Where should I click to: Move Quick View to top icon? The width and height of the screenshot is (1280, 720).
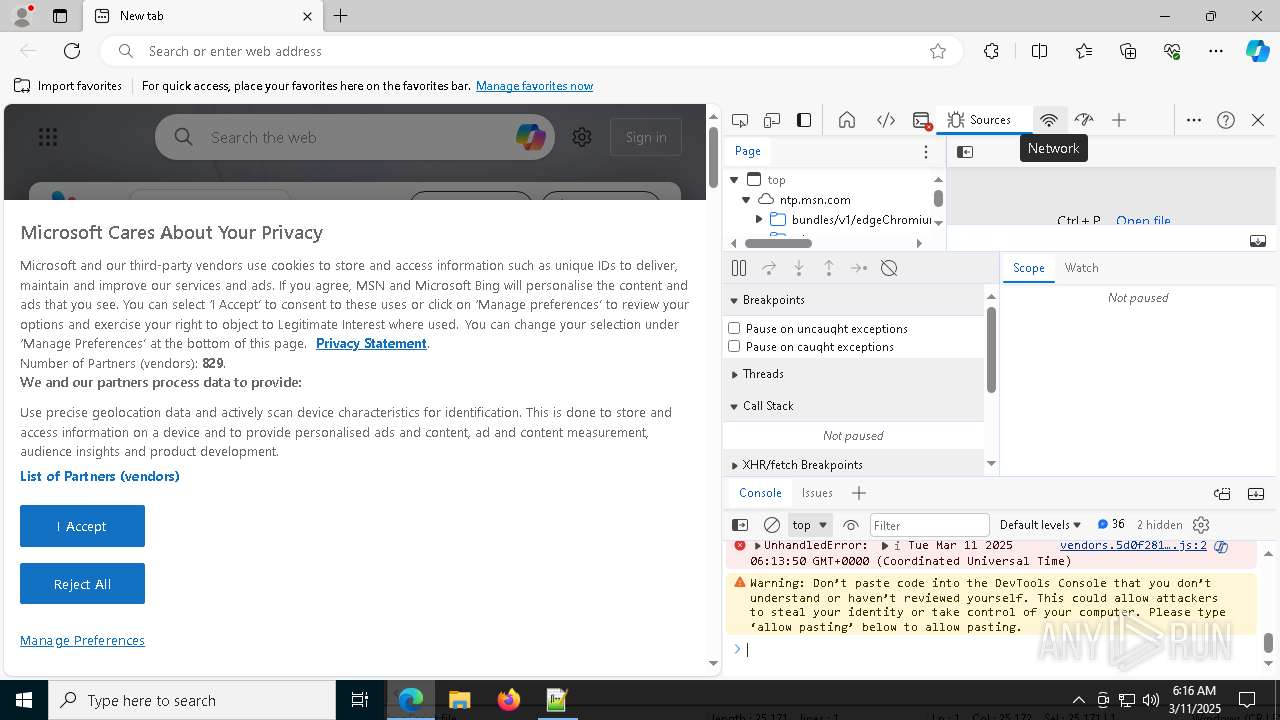1222,493
